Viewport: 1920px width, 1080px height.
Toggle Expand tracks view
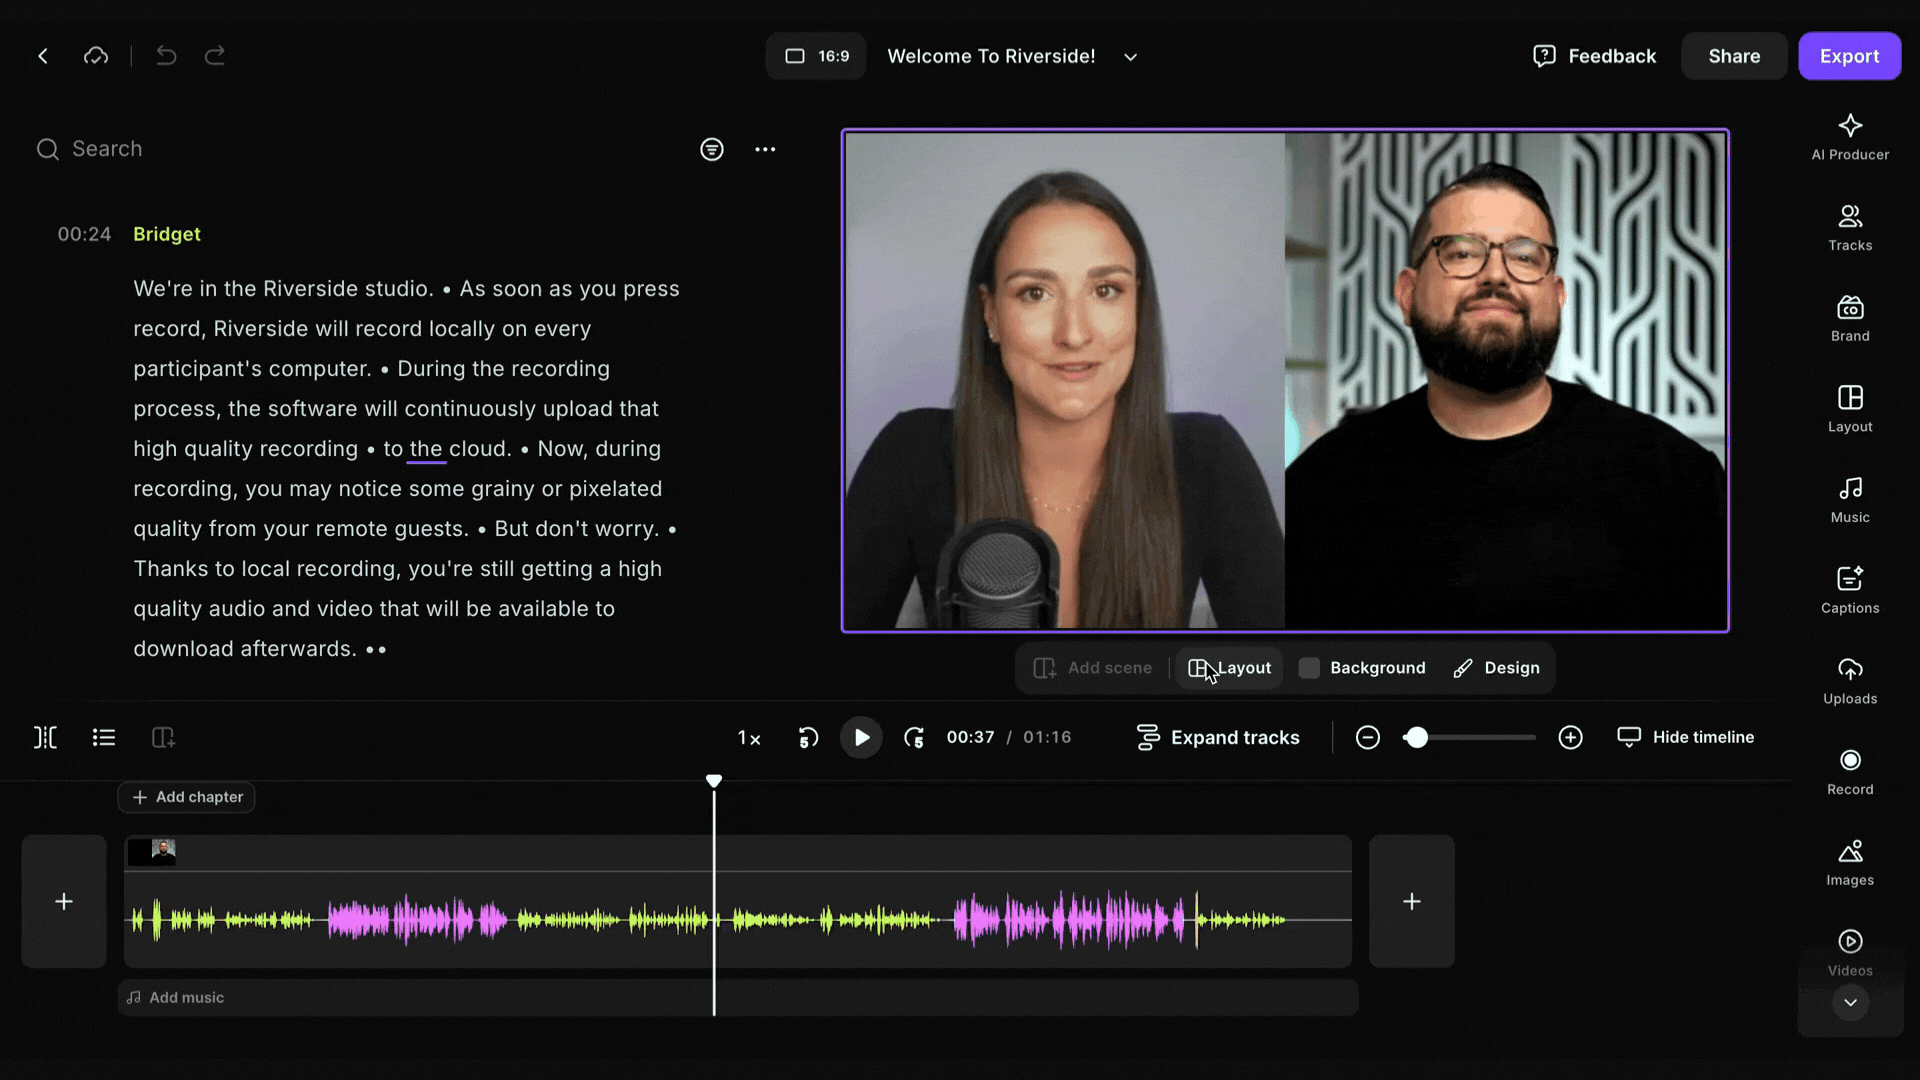point(1218,737)
